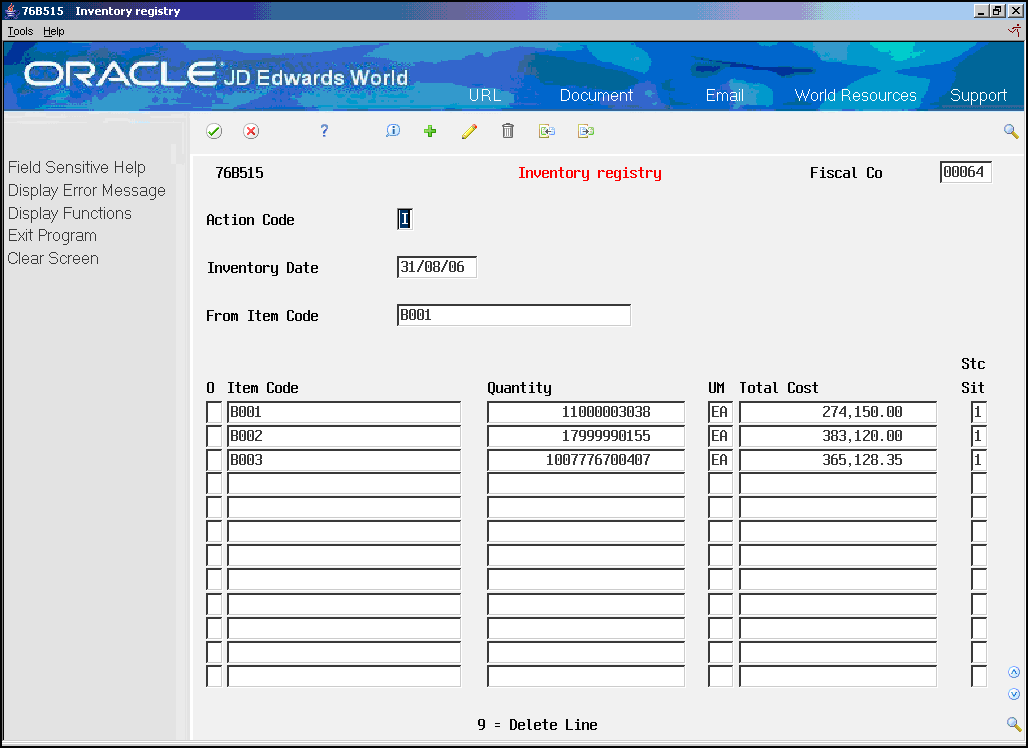
Task: Click the red X cancel icon
Action: point(251,131)
